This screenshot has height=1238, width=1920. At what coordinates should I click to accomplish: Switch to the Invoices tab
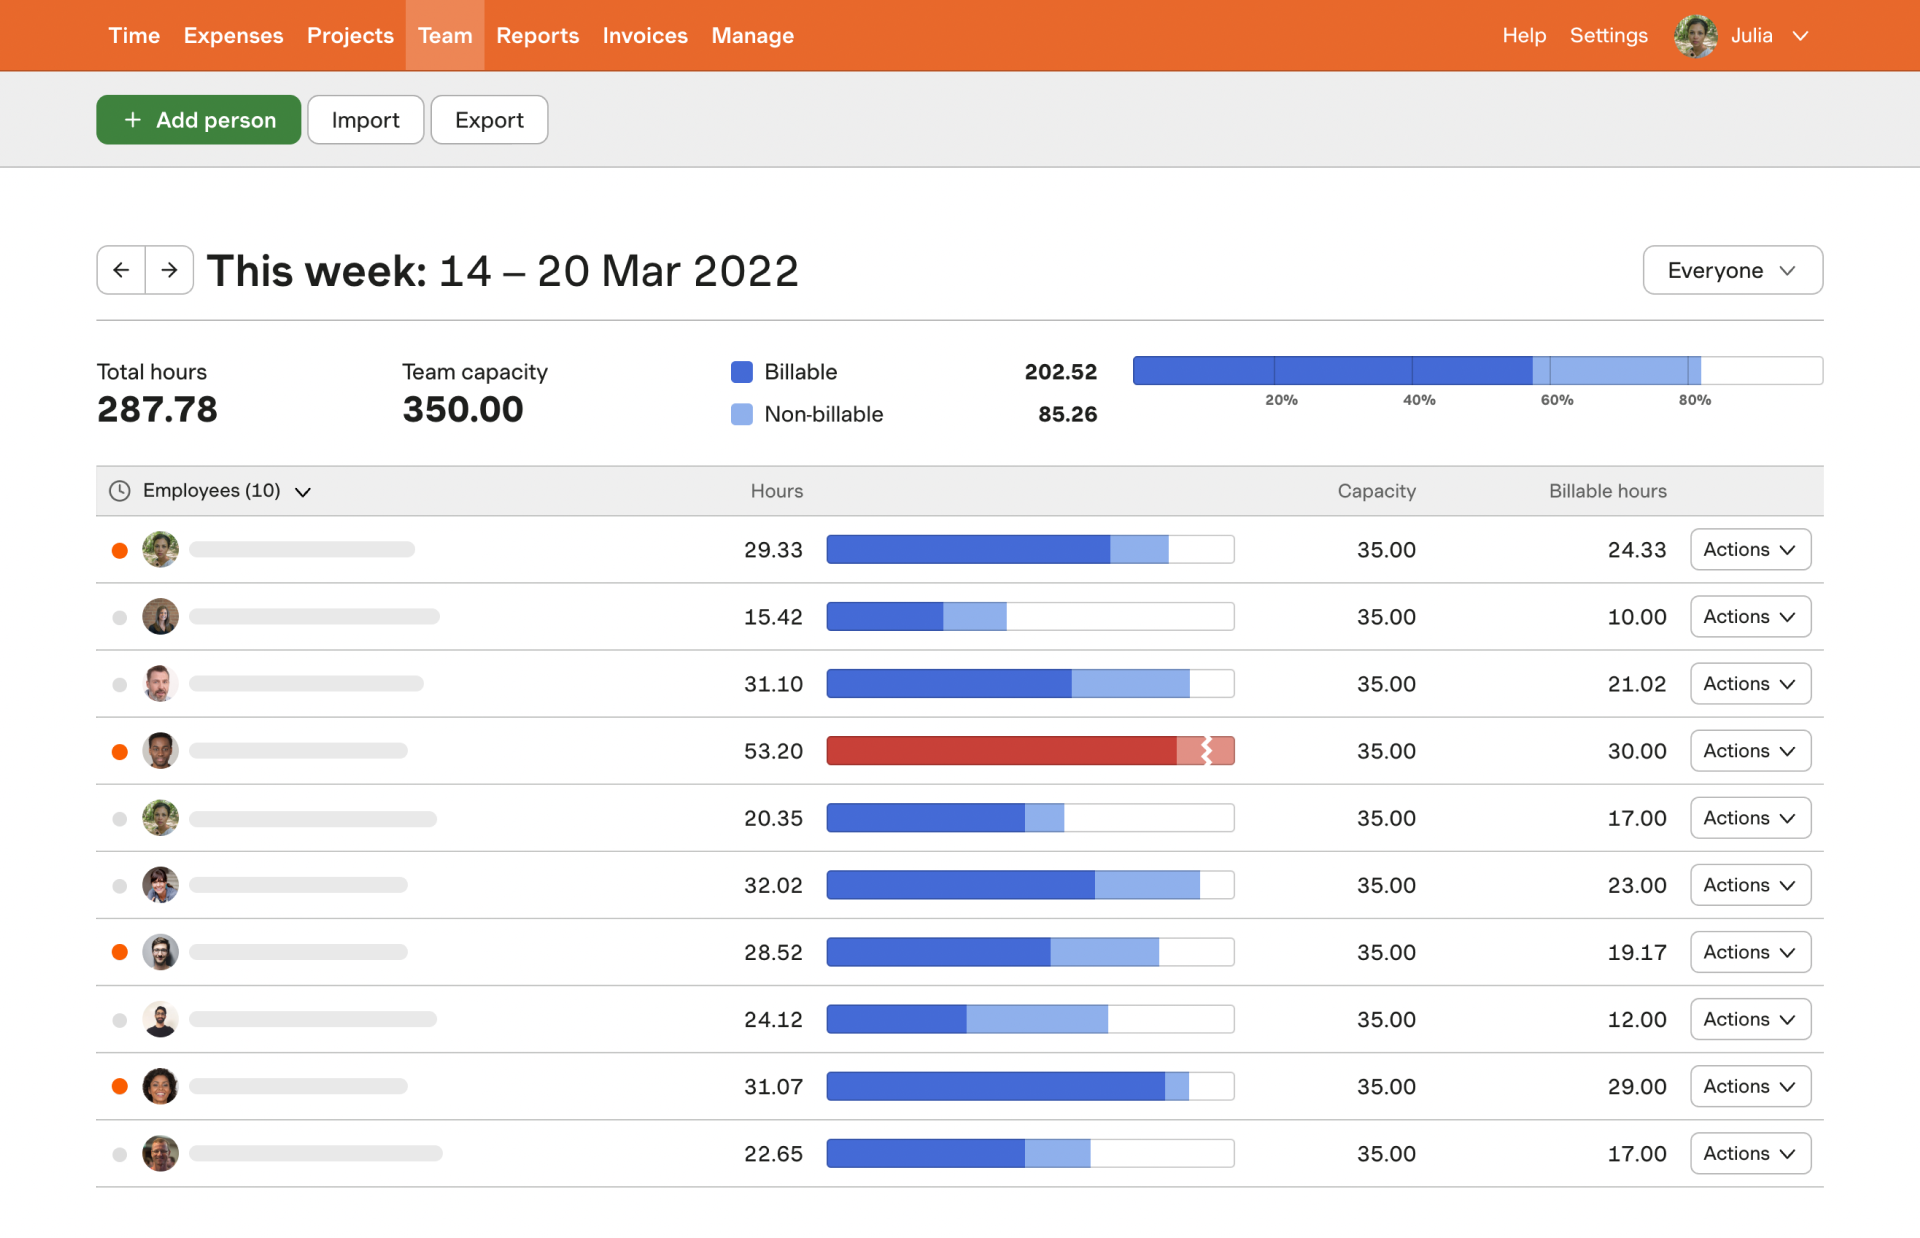pos(645,36)
